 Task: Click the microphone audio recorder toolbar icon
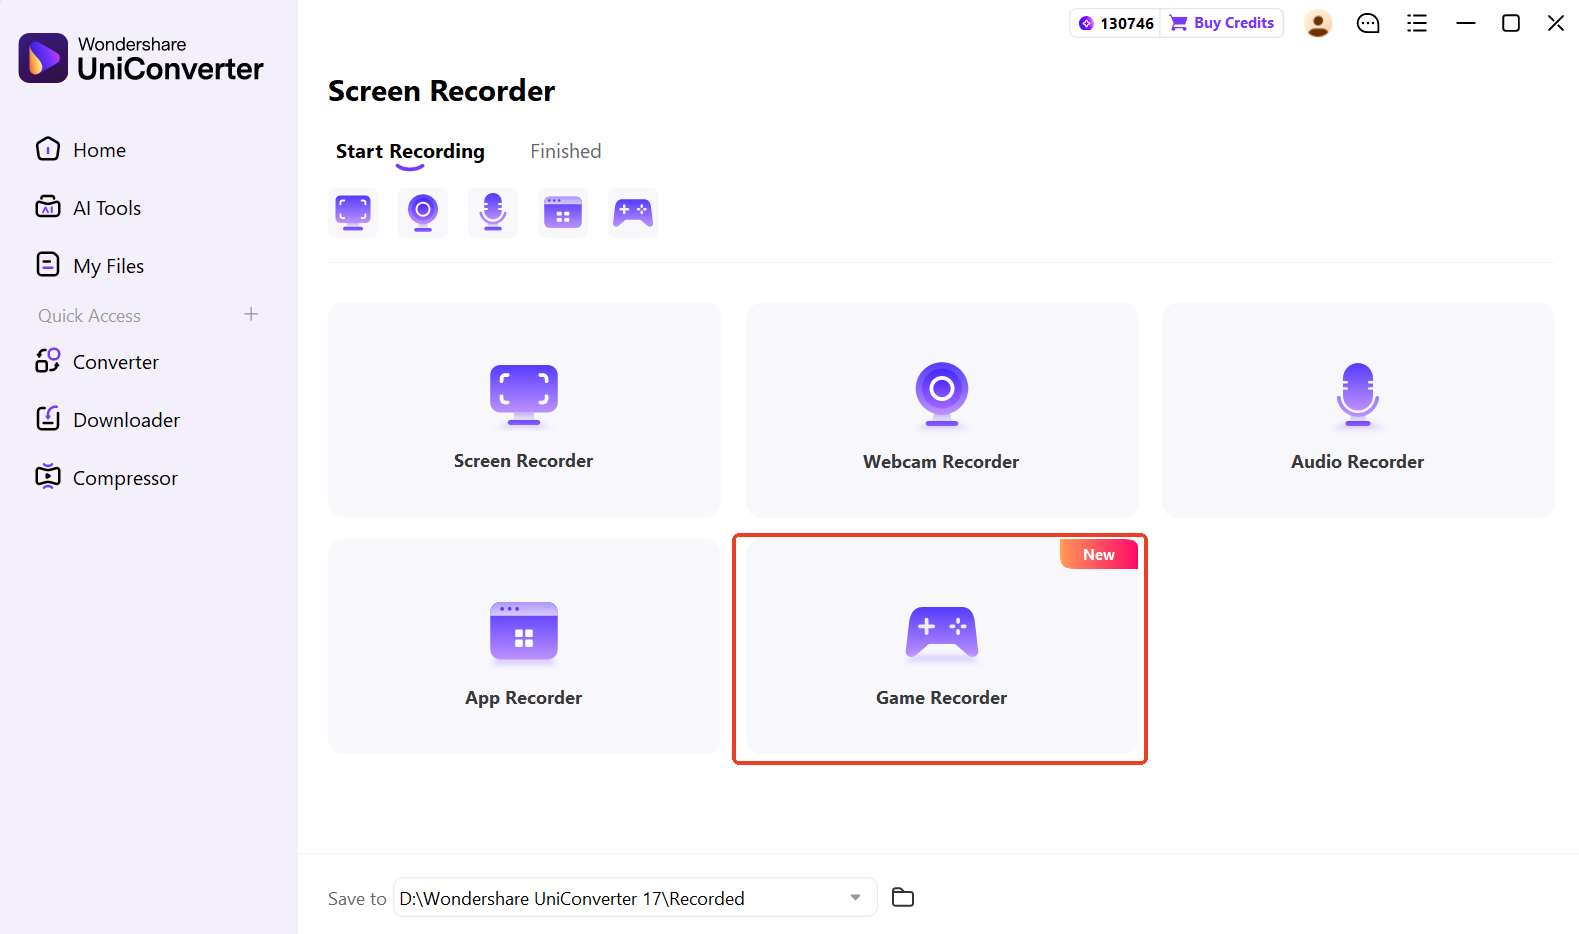(x=493, y=212)
